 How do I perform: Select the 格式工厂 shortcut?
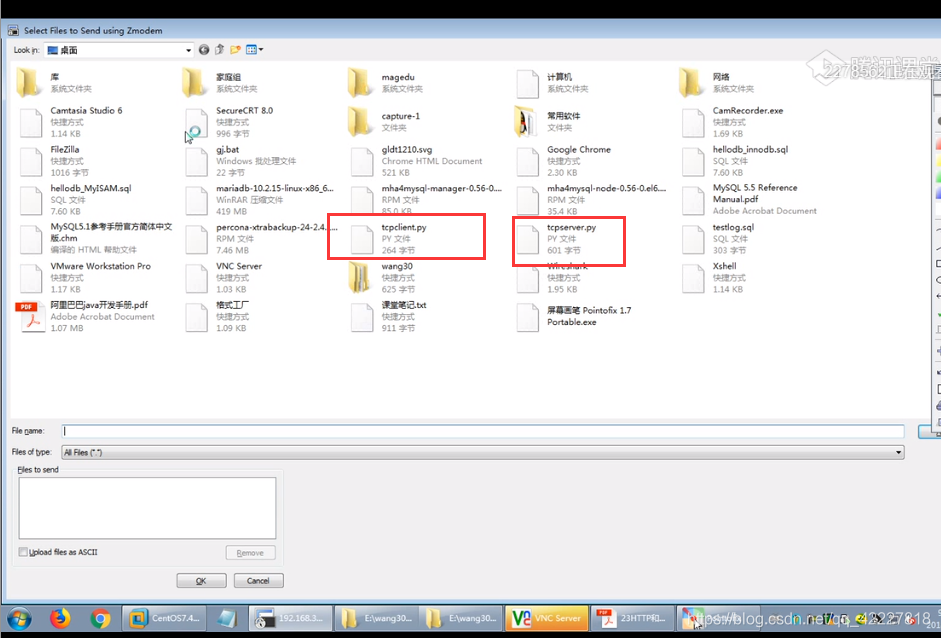pyautogui.click(x=217, y=316)
